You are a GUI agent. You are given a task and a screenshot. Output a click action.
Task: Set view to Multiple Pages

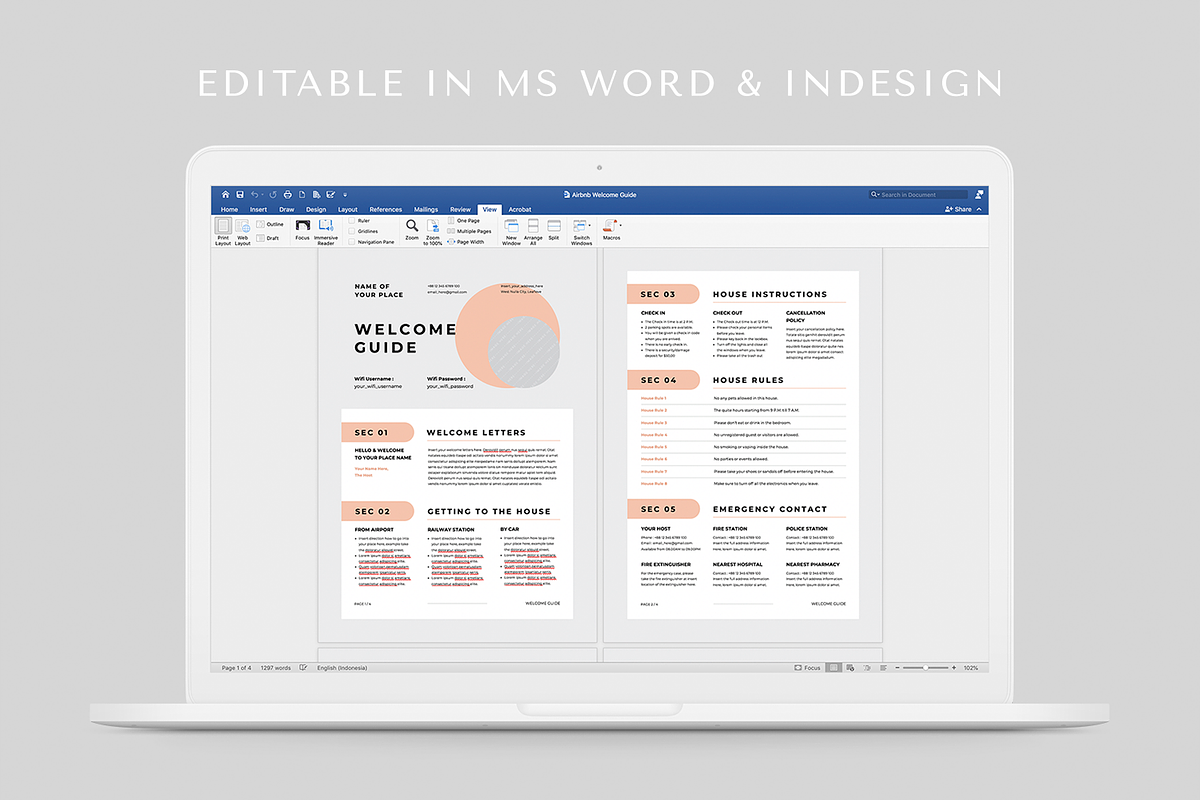(468, 231)
